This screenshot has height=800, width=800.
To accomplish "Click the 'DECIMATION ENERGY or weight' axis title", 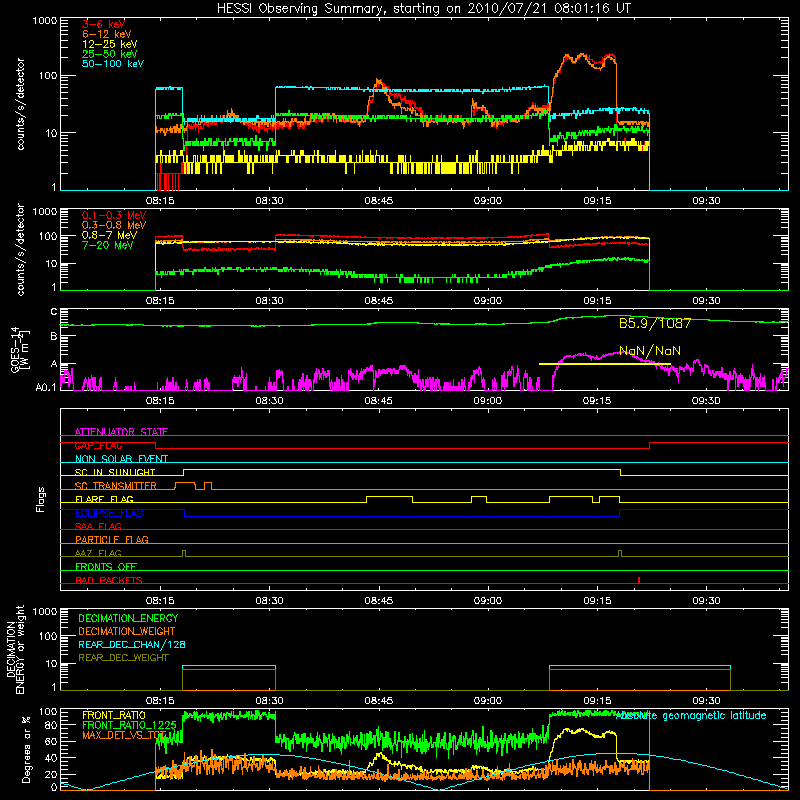I will (x=15, y=649).
